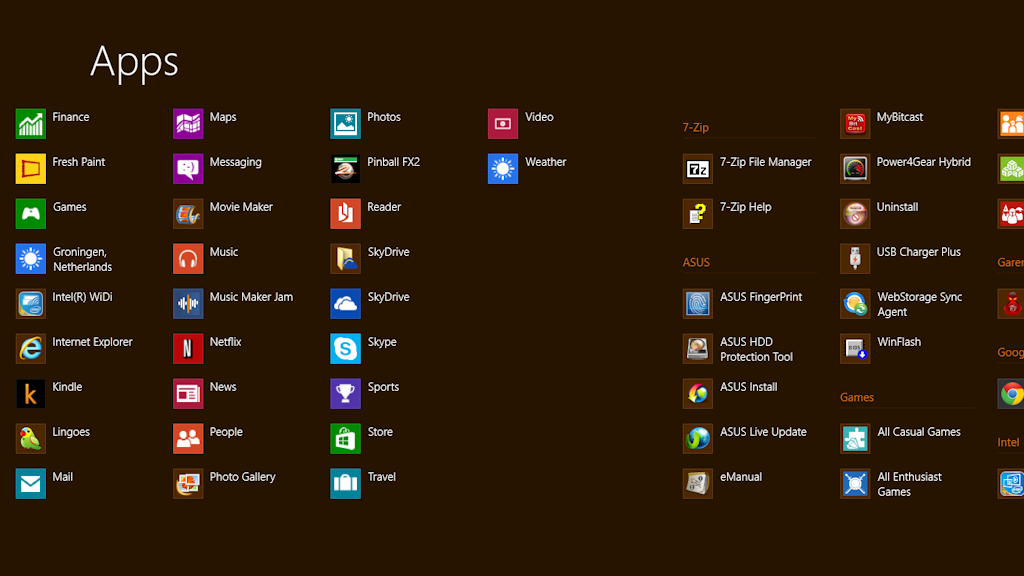The height and width of the screenshot is (576, 1024).
Task: Click the "Movie Maker" label text
Action: [241, 207]
